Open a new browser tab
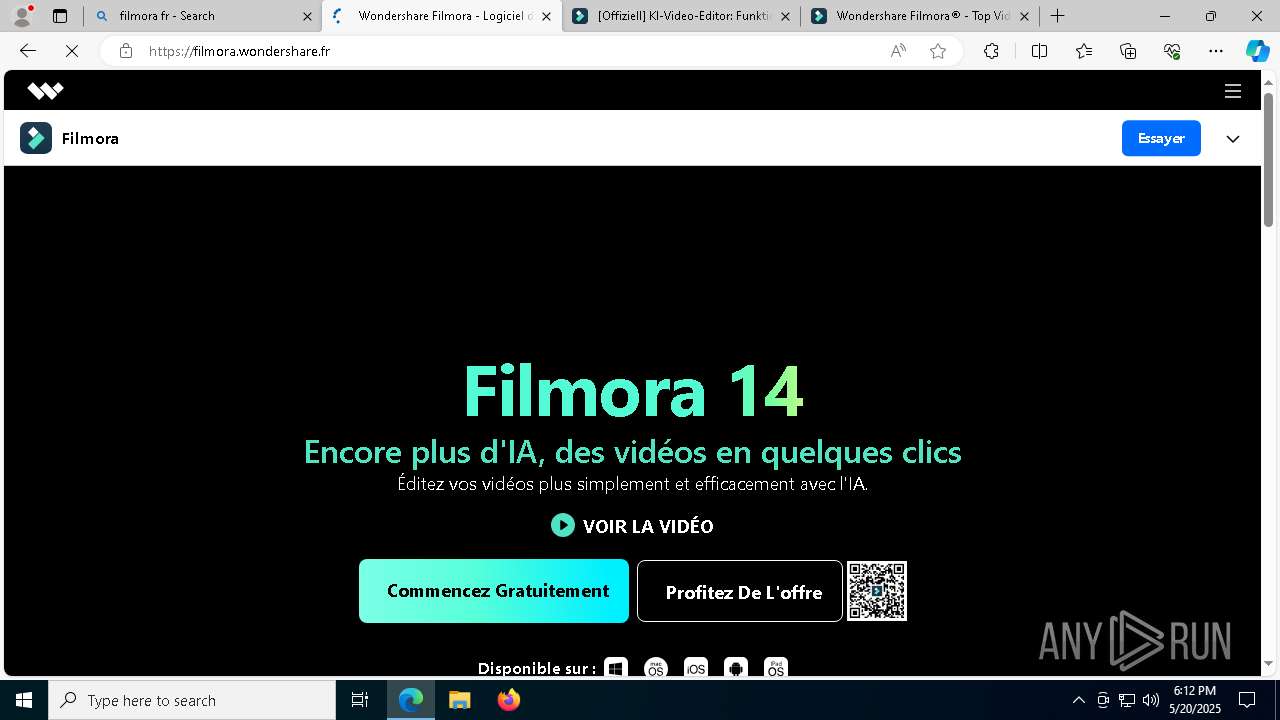The width and height of the screenshot is (1280, 720). click(1057, 16)
